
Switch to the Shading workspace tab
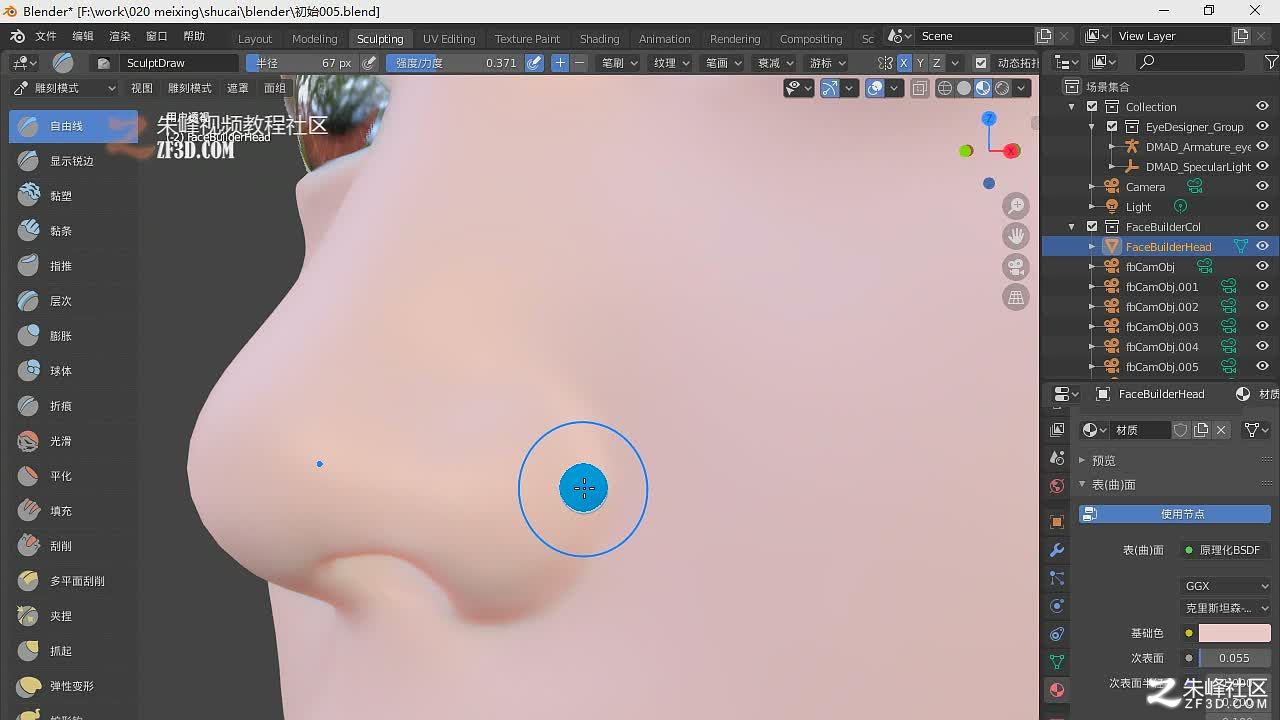[600, 39]
